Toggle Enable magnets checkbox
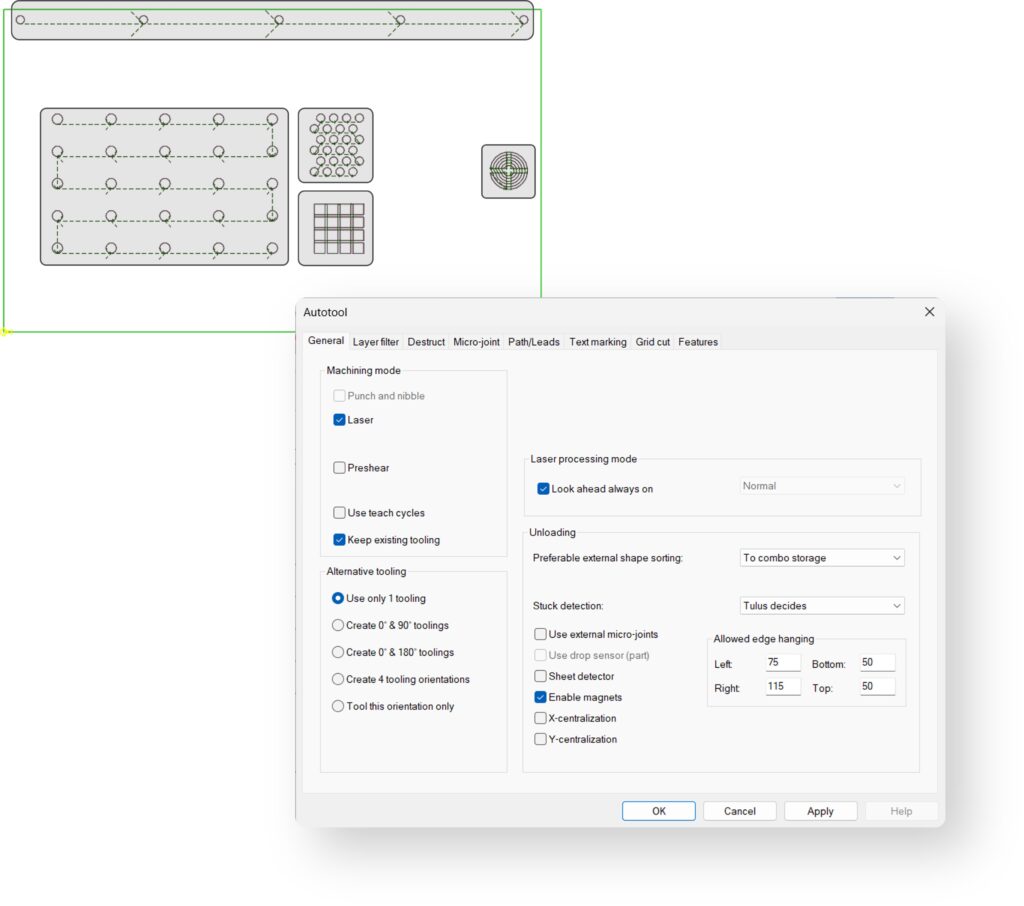This screenshot has height=906, width=1024. pyautogui.click(x=541, y=698)
